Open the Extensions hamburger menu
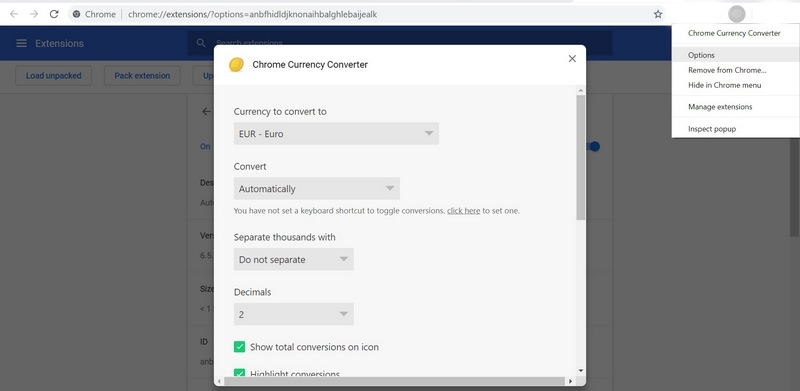This screenshot has height=391, width=800. 21,43
